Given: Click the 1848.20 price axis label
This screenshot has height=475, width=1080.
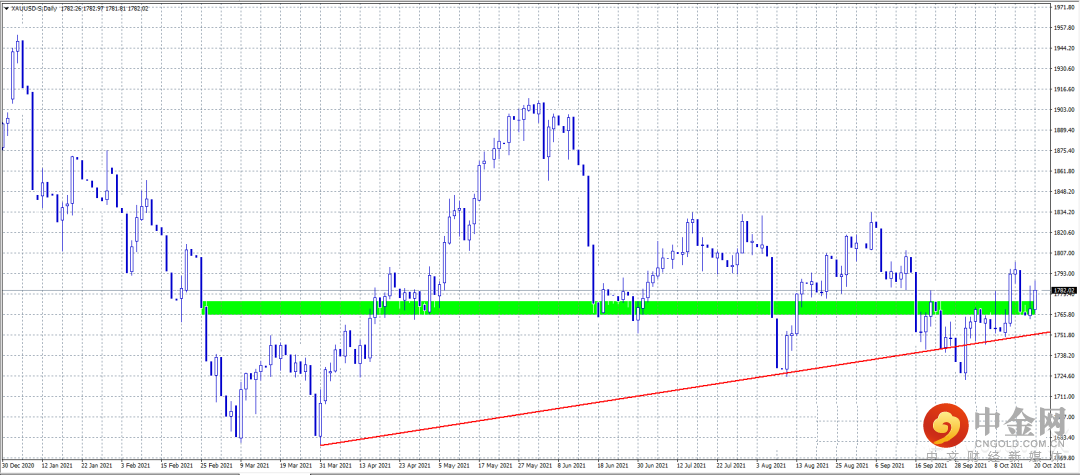Looking at the screenshot, I should coord(1065,192).
